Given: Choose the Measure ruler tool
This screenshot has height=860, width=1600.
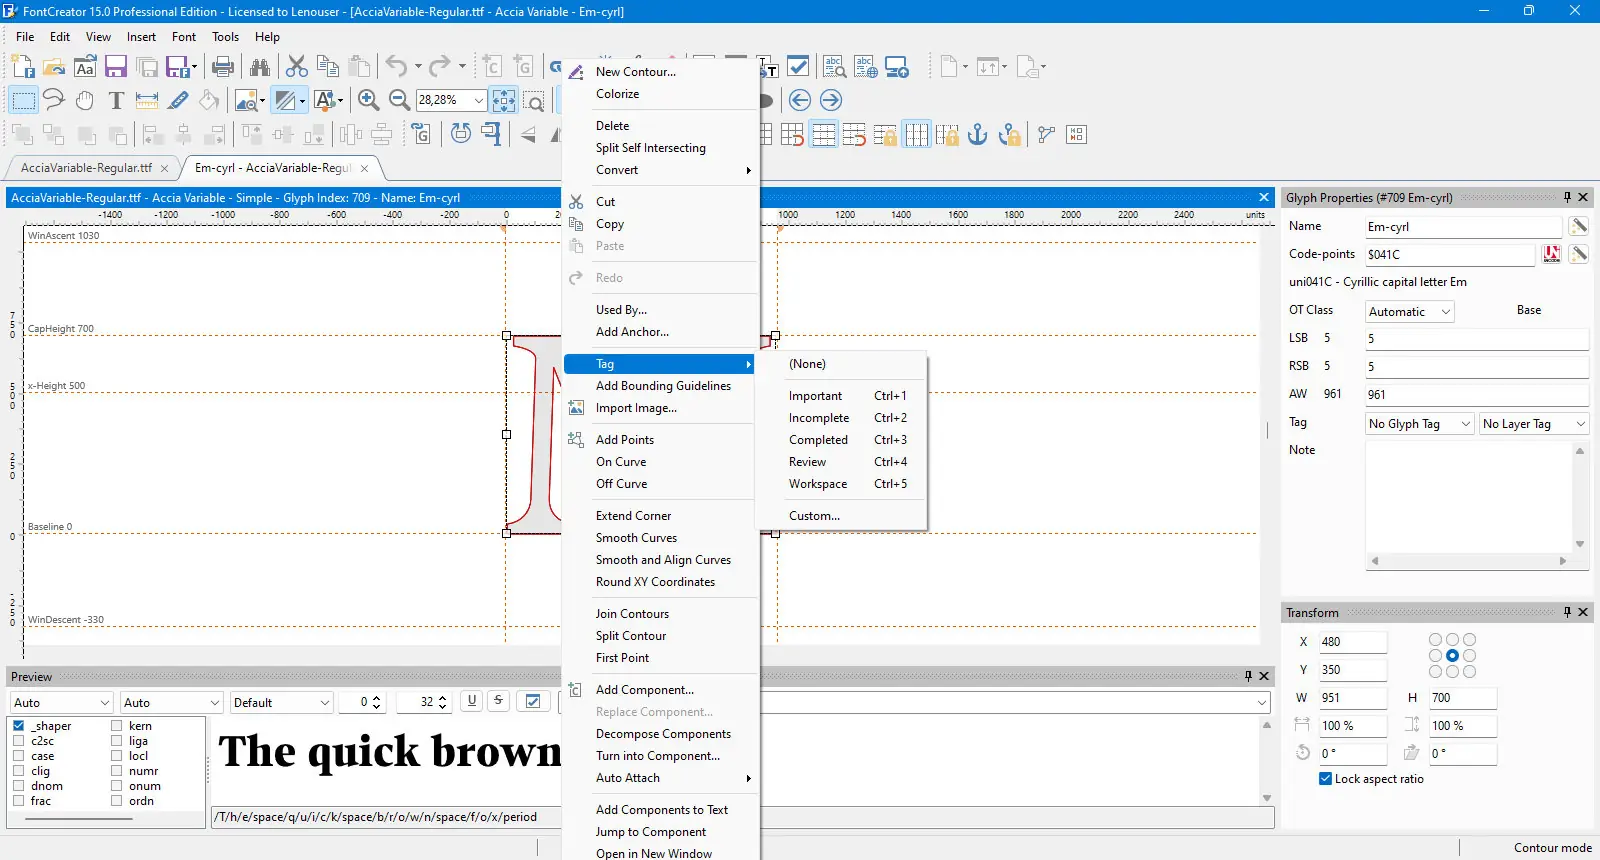Looking at the screenshot, I should click(x=147, y=100).
